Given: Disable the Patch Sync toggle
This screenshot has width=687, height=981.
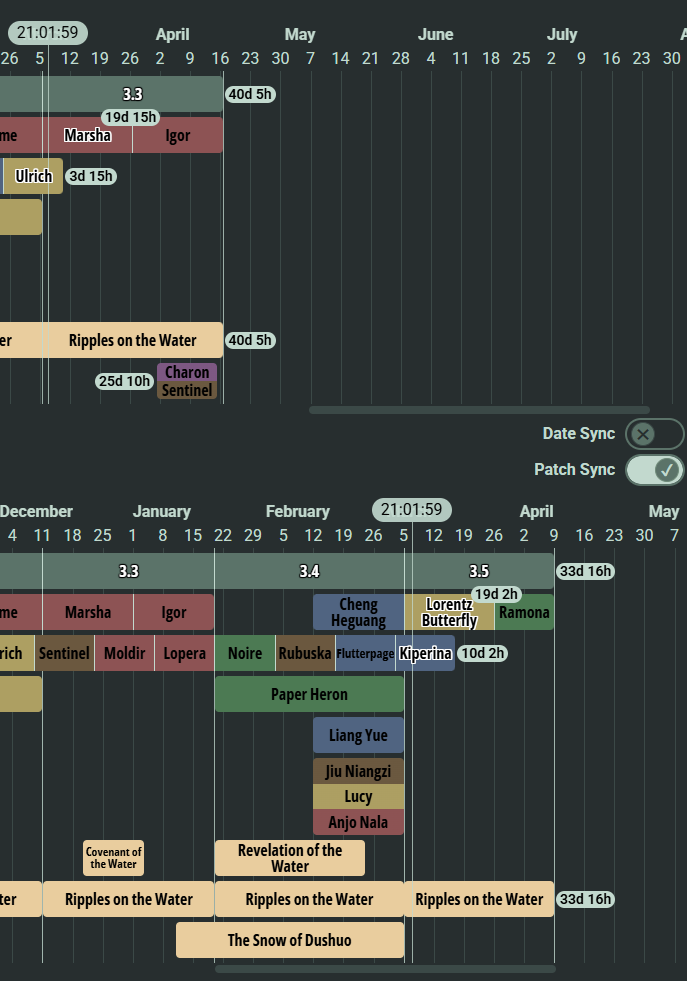Looking at the screenshot, I should (x=654, y=470).
